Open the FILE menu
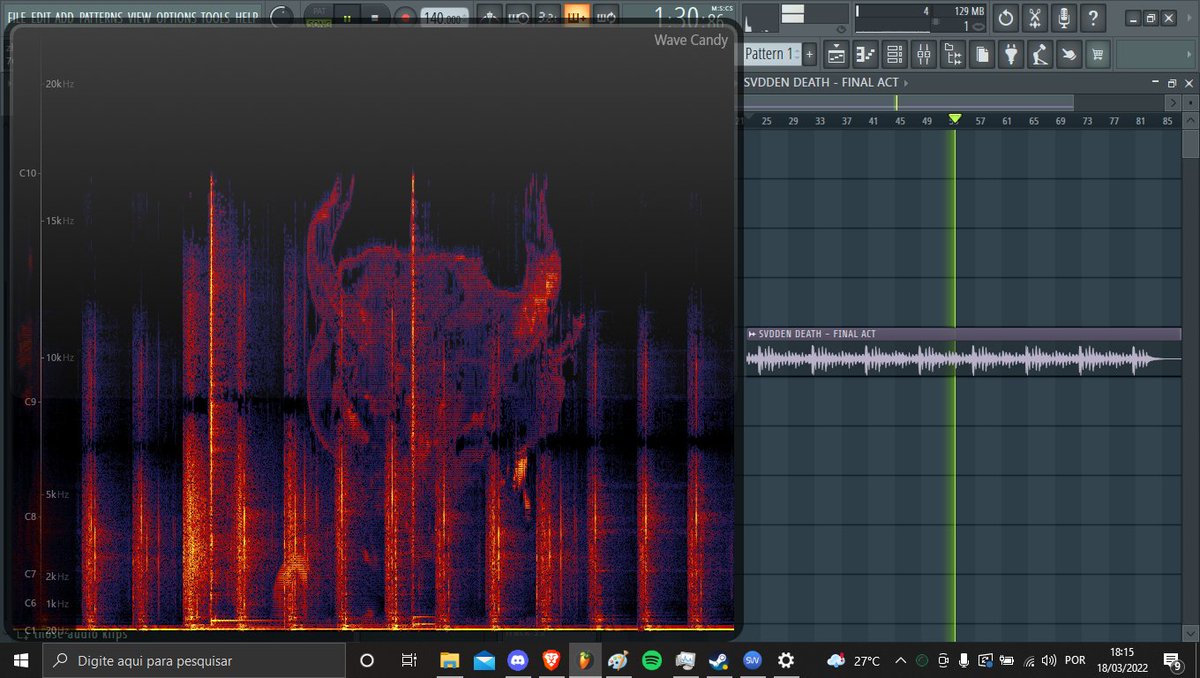The height and width of the screenshot is (678, 1200). tap(17, 17)
